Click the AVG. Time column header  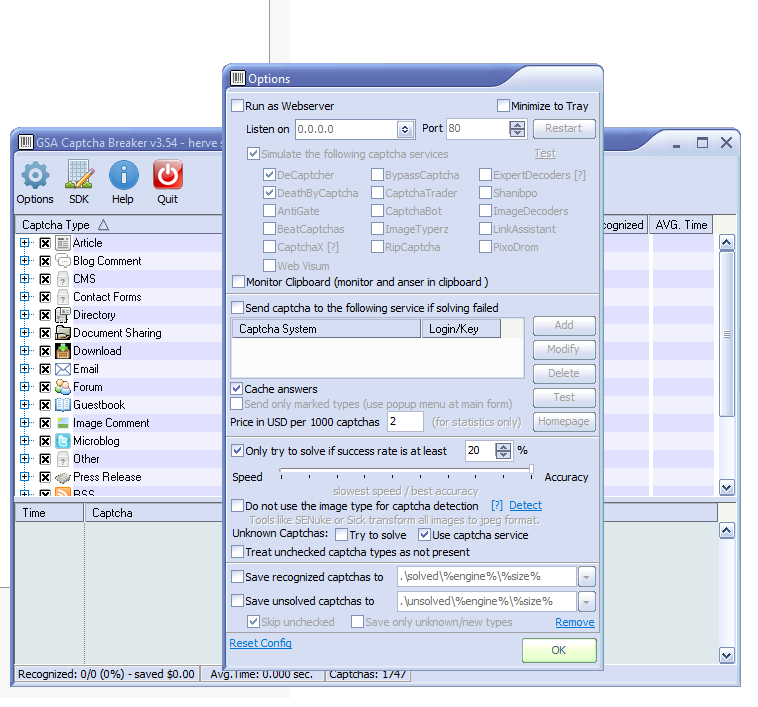(681, 225)
